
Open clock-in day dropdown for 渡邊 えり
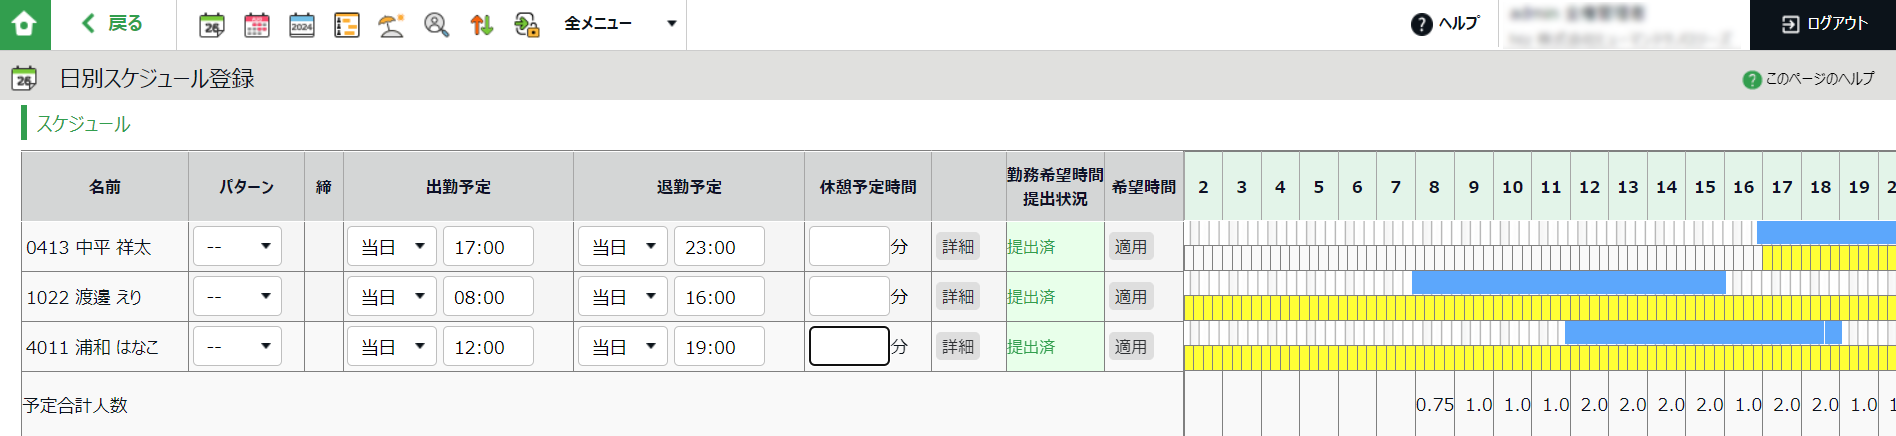pyautogui.click(x=392, y=296)
